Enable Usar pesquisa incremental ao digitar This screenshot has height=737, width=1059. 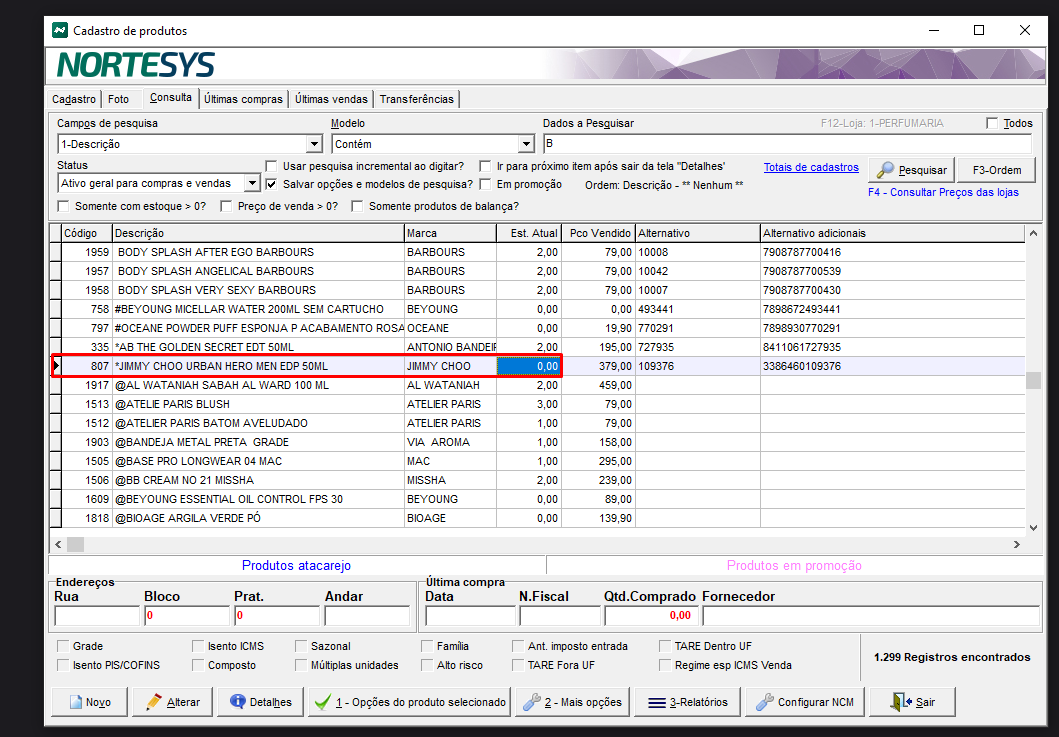coord(271,166)
